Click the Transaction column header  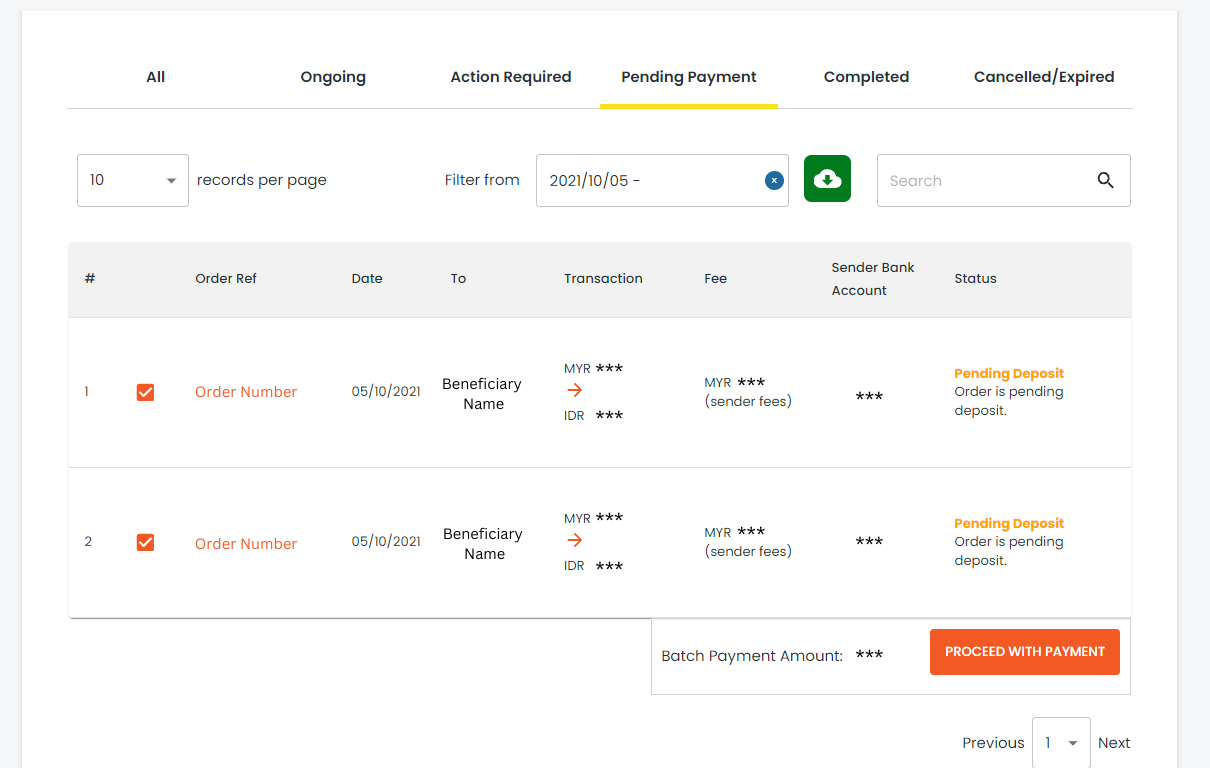[x=603, y=279]
